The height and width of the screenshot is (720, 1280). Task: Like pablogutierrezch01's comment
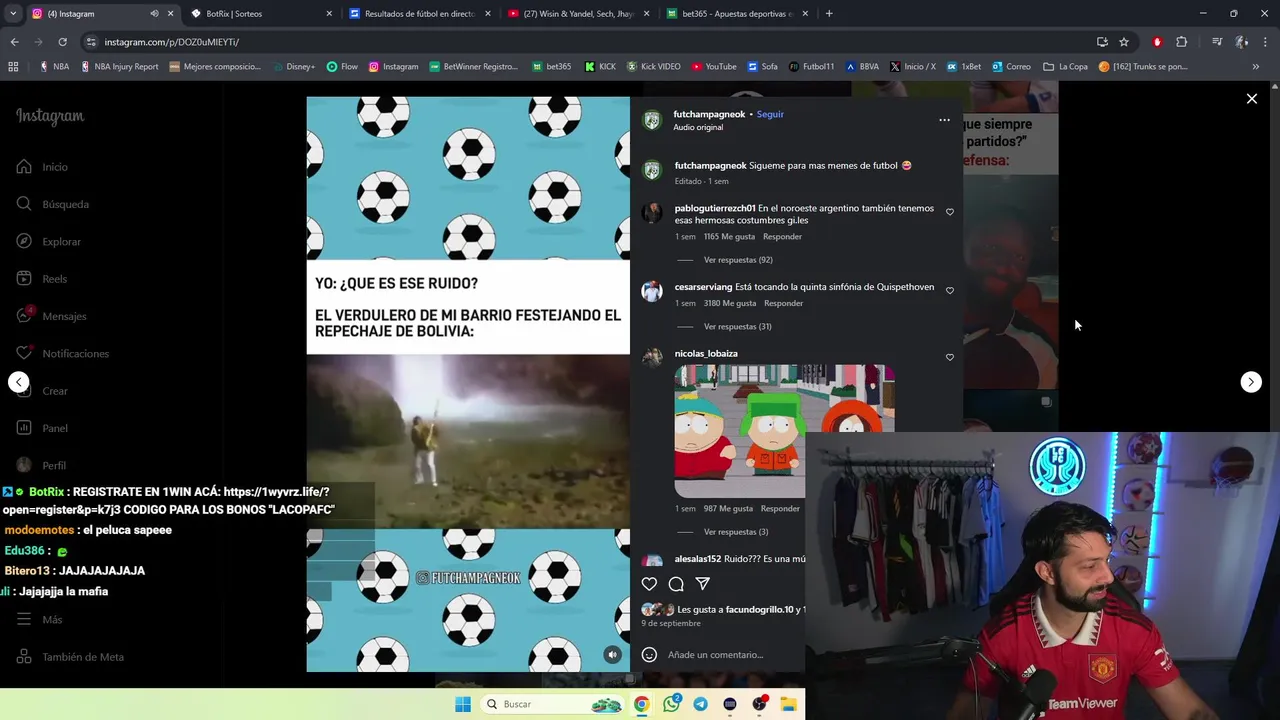[x=950, y=212]
